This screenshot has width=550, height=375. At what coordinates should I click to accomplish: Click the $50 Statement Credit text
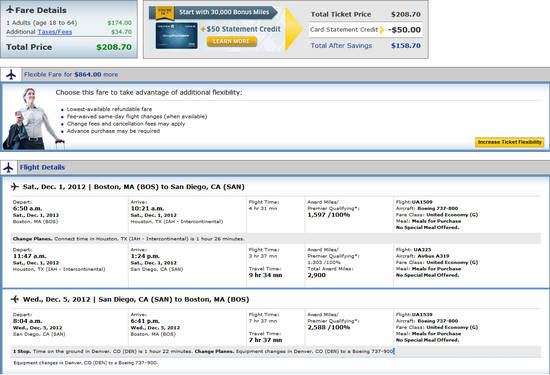(243, 29)
